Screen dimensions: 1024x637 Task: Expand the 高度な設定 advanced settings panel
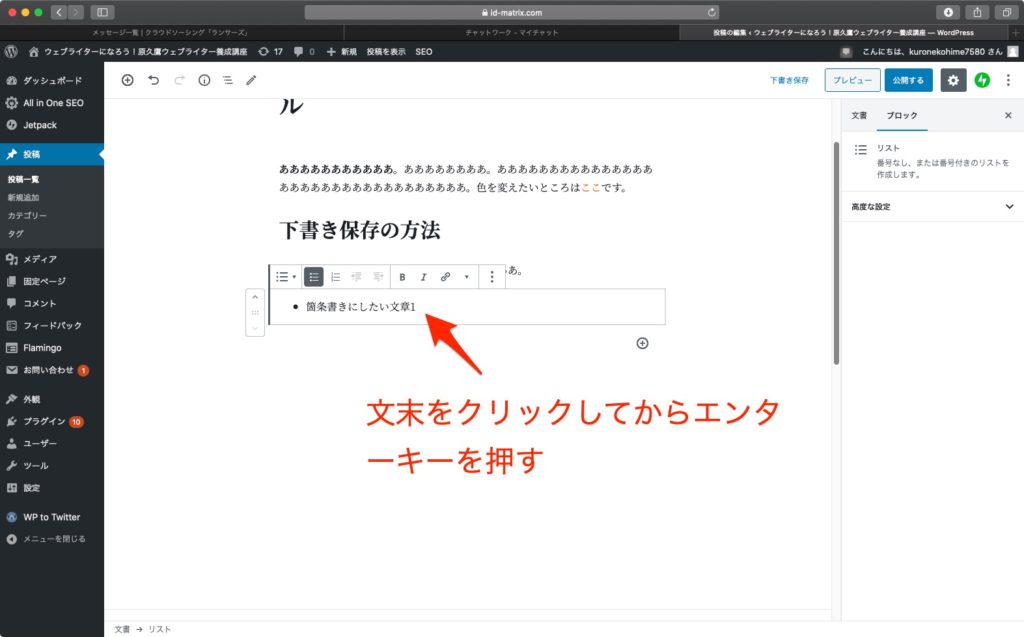tap(932, 206)
